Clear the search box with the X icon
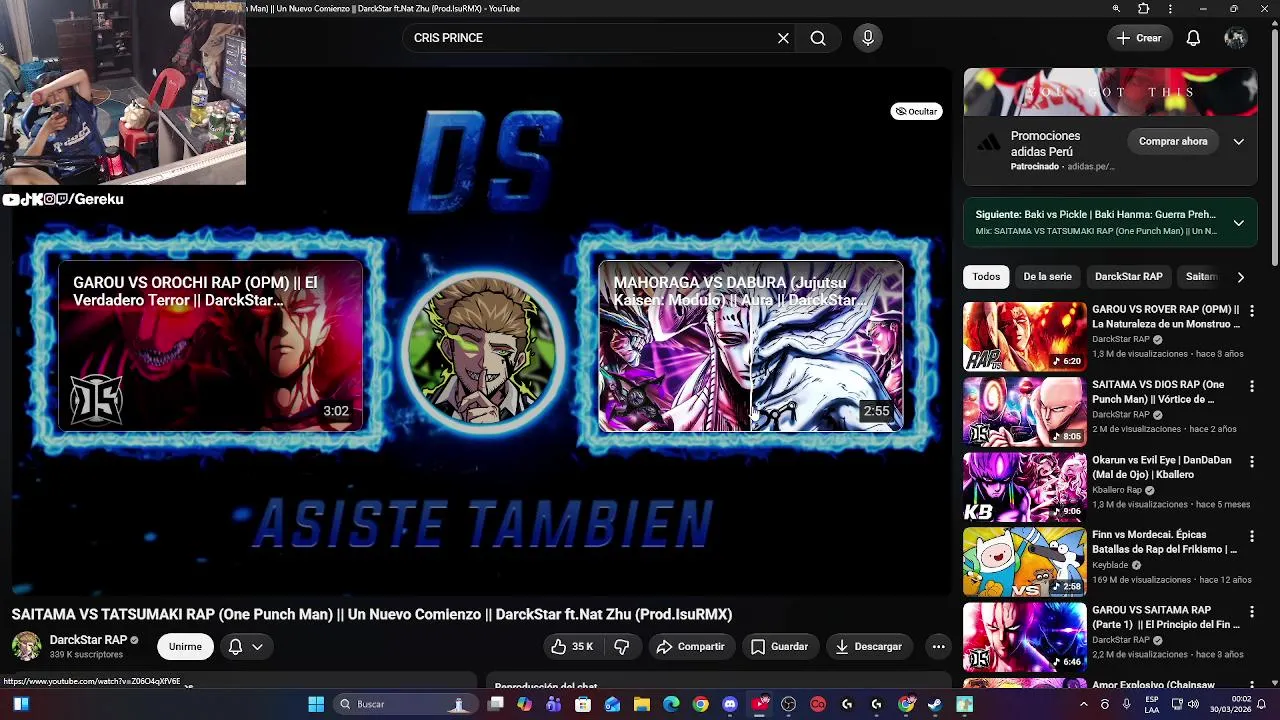 (783, 38)
